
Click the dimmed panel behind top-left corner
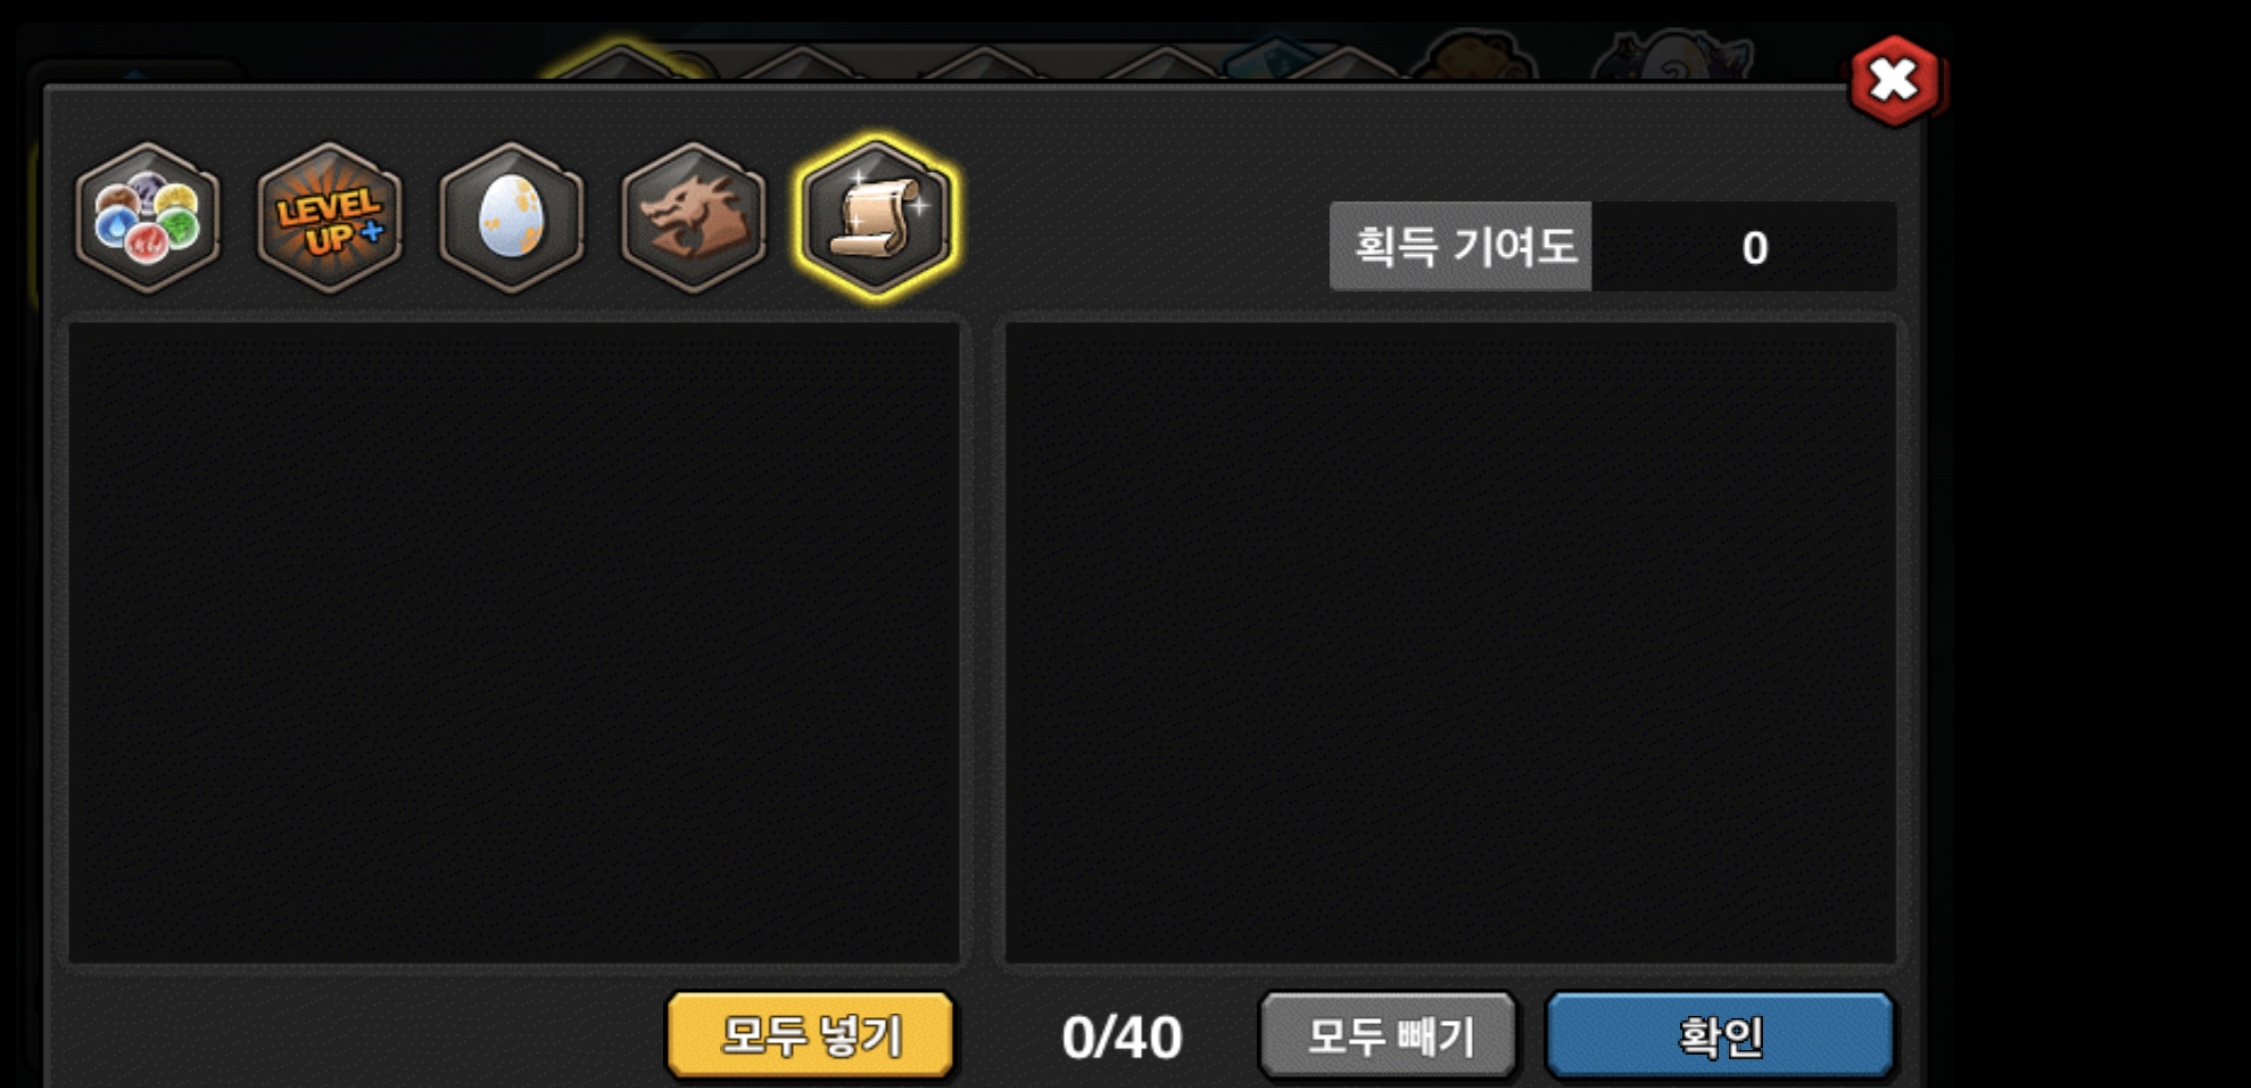point(133,73)
